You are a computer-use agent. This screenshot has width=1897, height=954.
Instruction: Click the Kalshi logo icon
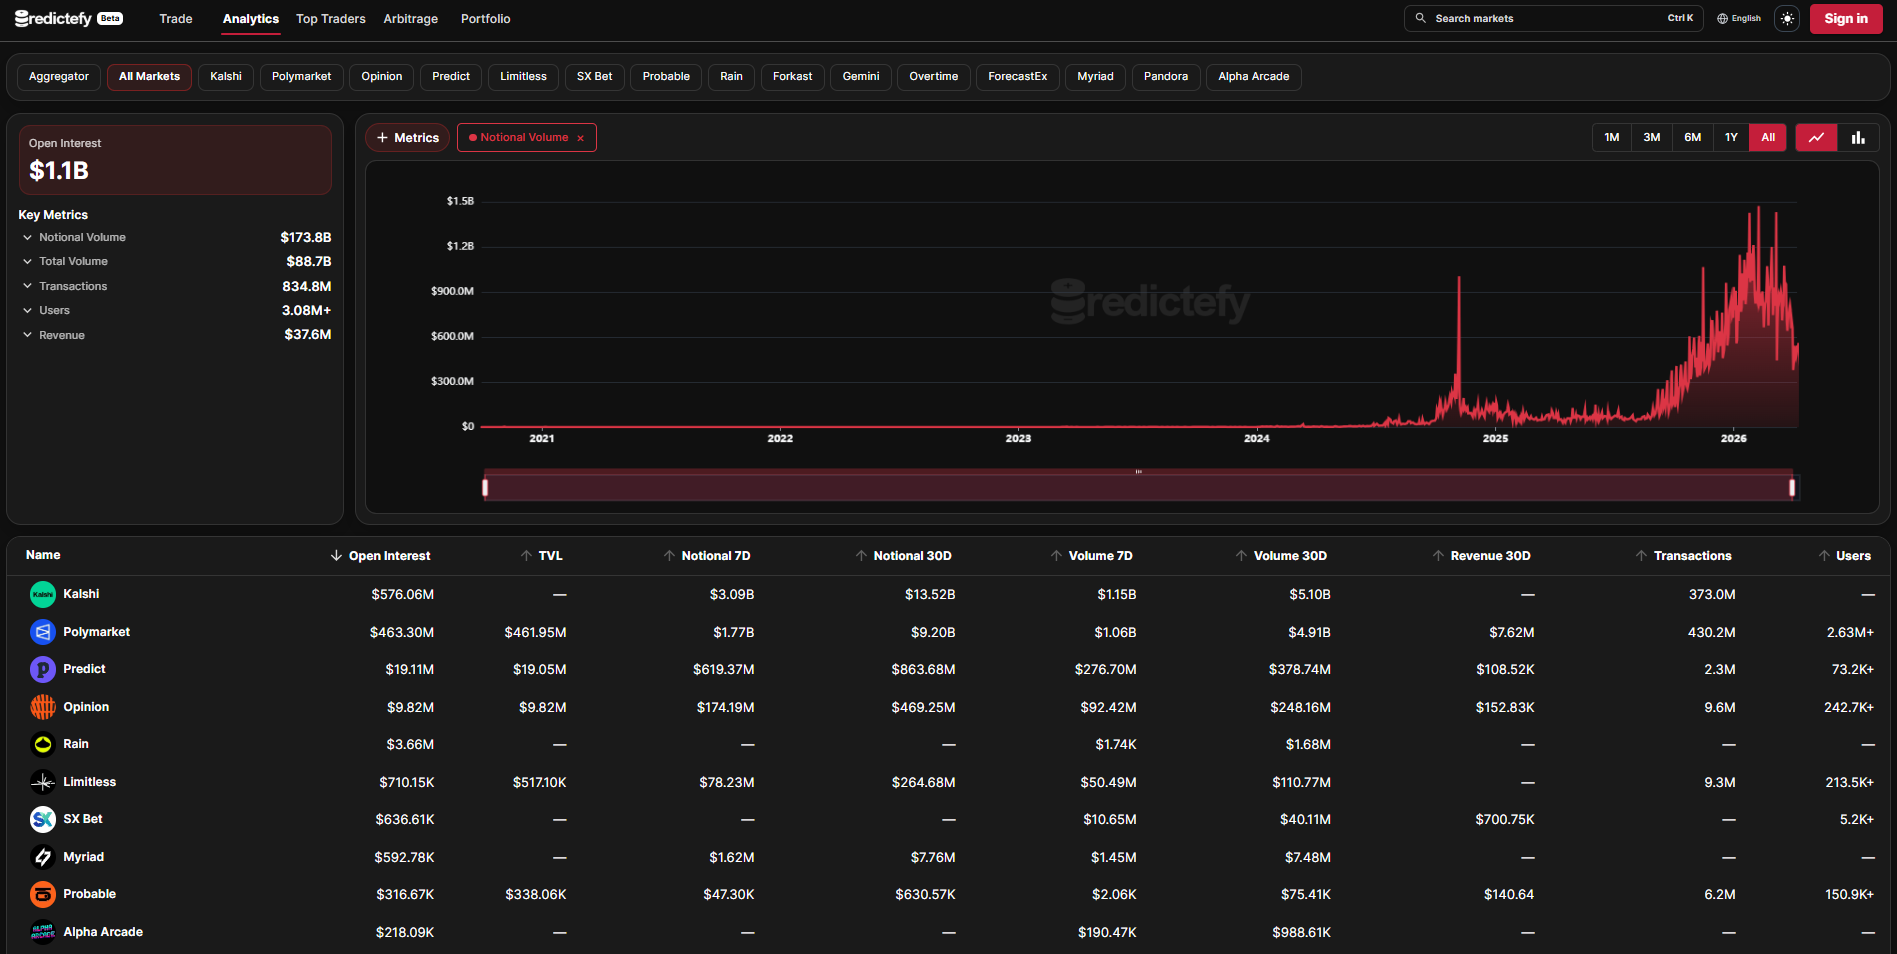coord(43,595)
